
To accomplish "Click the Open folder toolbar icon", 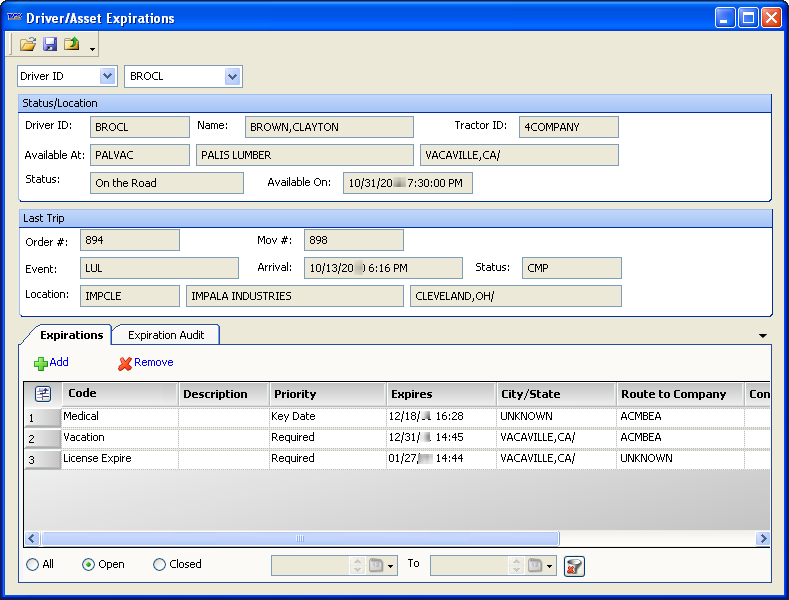I will coord(28,44).
